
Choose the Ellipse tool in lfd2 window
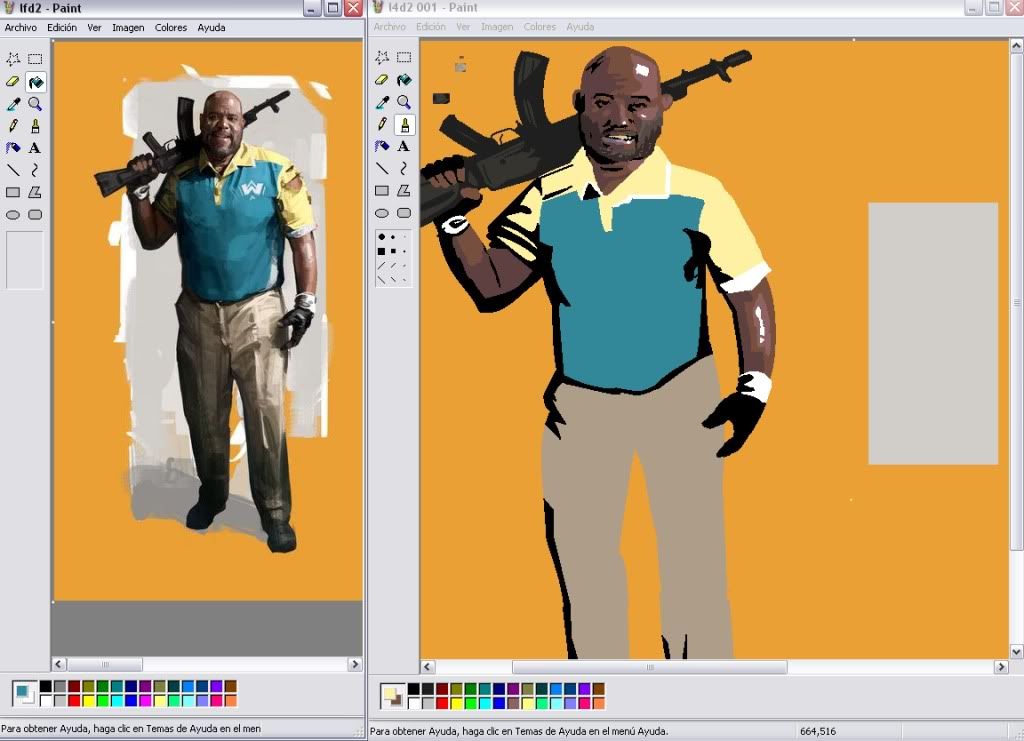(12, 214)
